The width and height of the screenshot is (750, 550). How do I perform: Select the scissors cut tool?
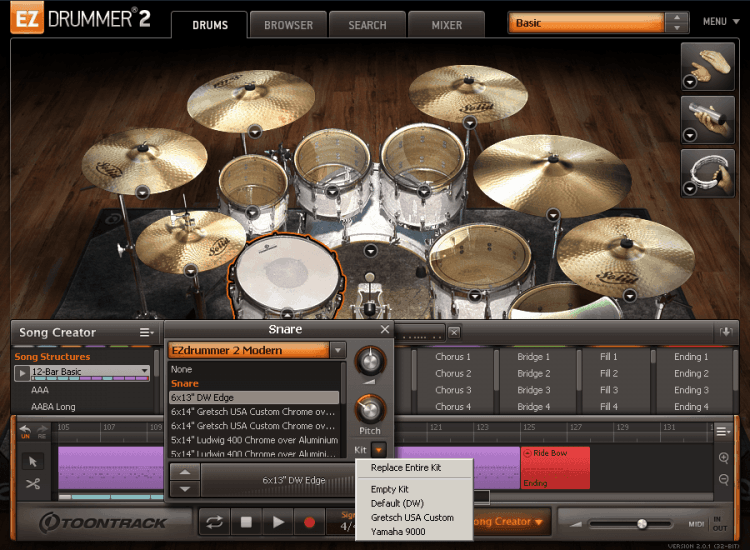pyautogui.click(x=33, y=484)
